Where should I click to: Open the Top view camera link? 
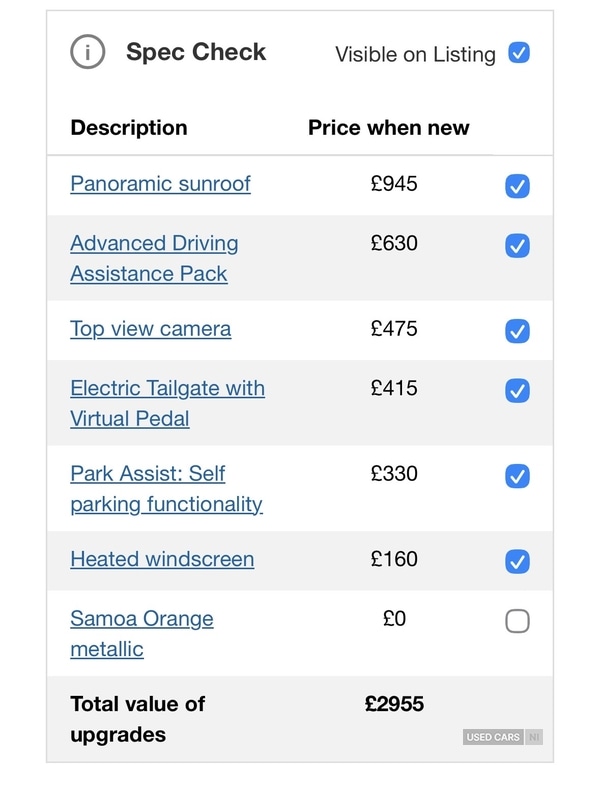[150, 329]
